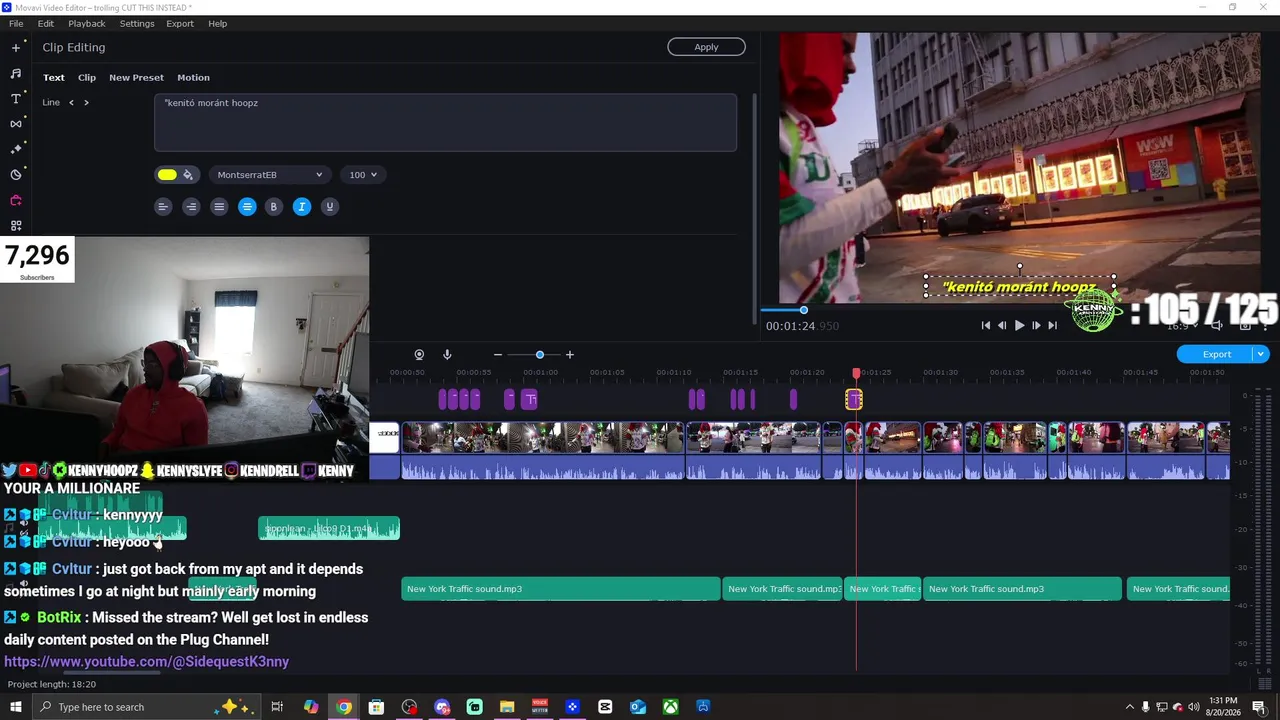Align text to the left

click(x=163, y=207)
